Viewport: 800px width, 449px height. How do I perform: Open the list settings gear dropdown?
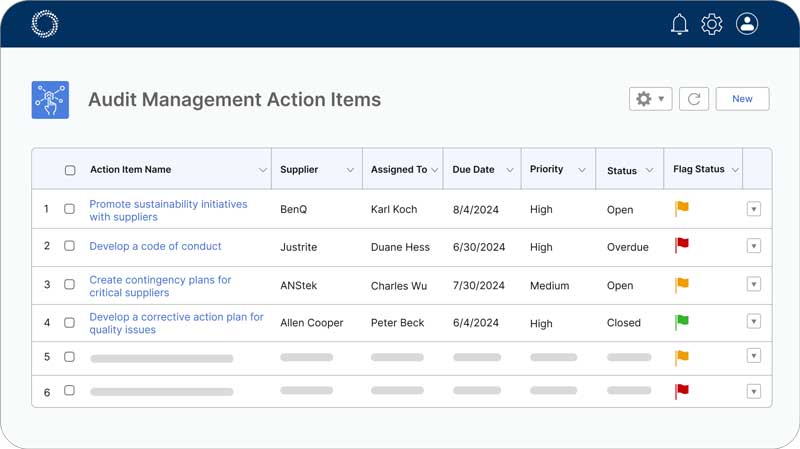650,99
